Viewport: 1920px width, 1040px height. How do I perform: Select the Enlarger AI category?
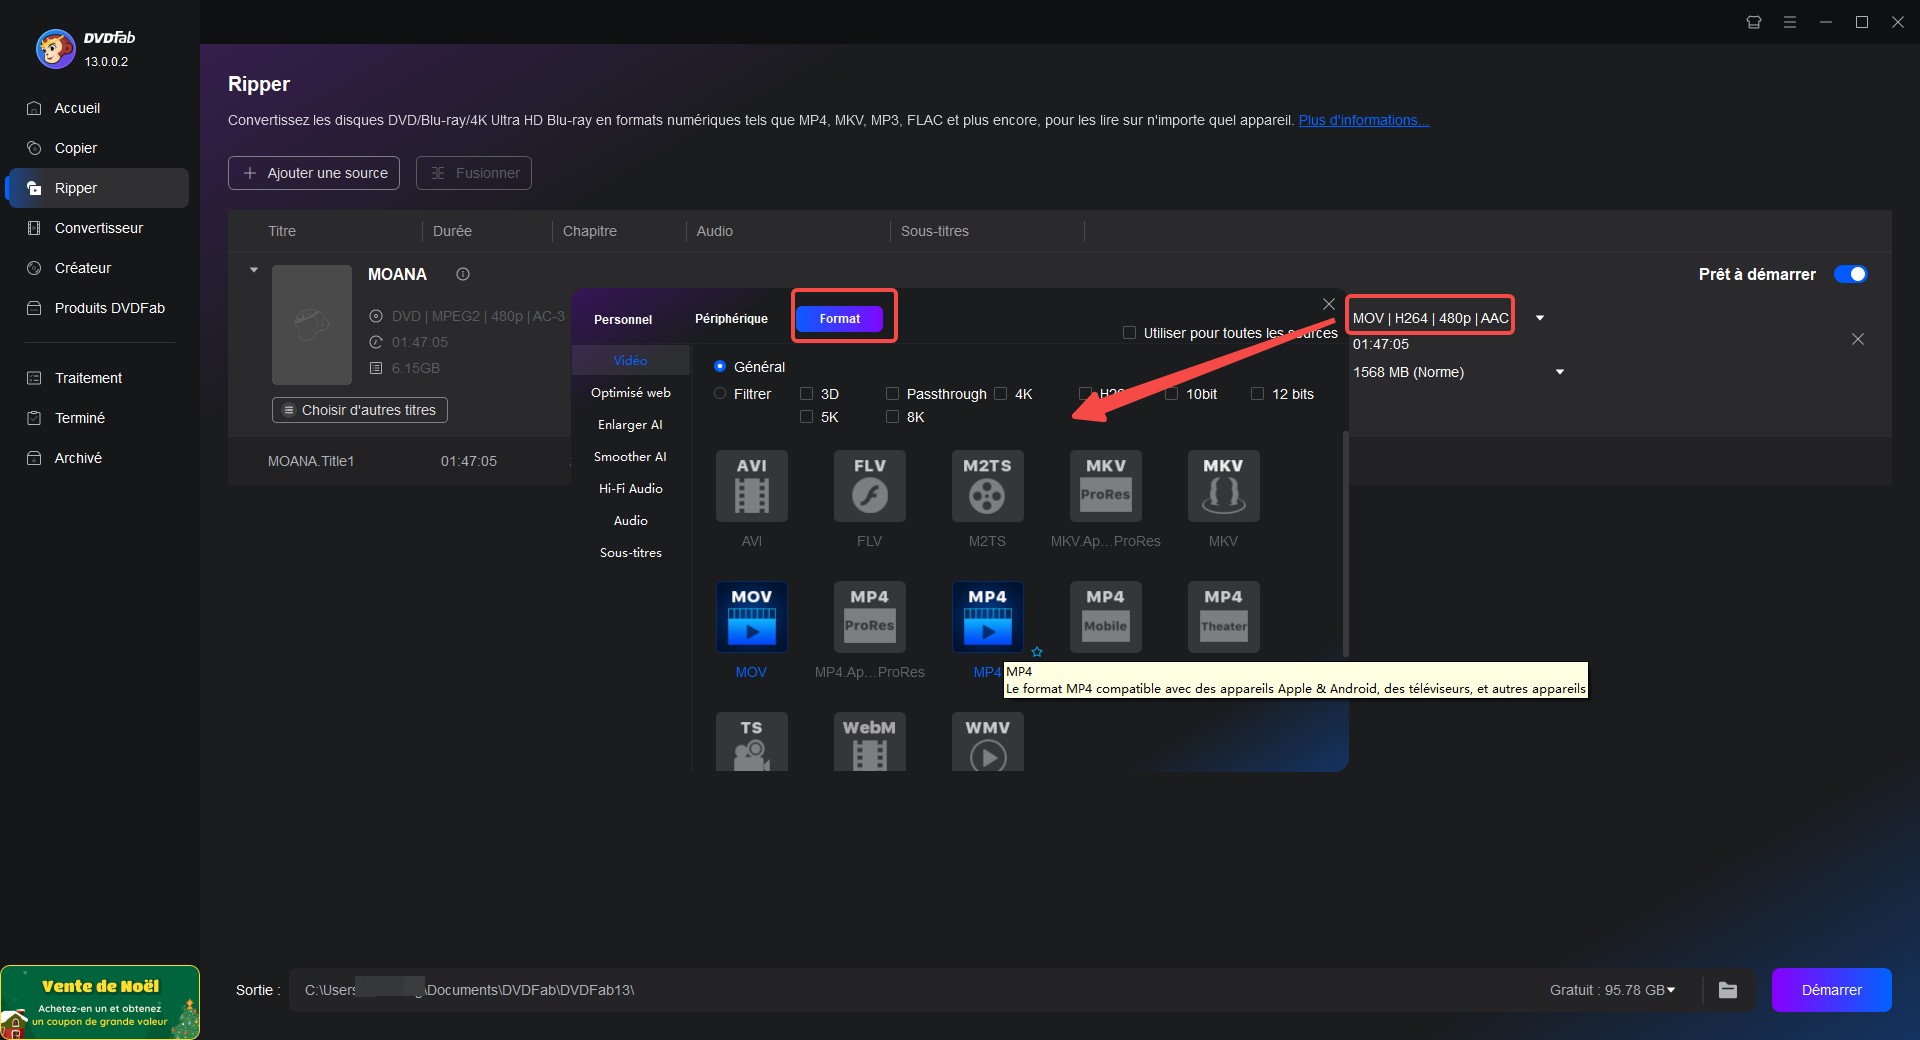pyautogui.click(x=631, y=425)
